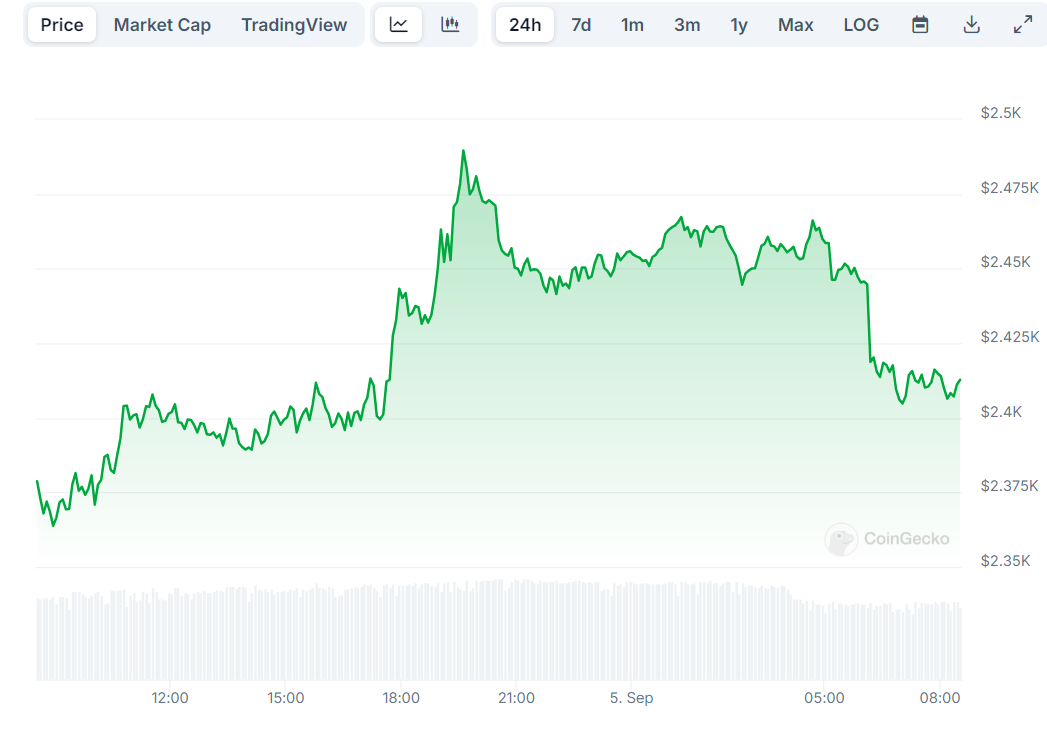Click the CoinGecko watermark logo
1047x731 pixels.
(887, 539)
